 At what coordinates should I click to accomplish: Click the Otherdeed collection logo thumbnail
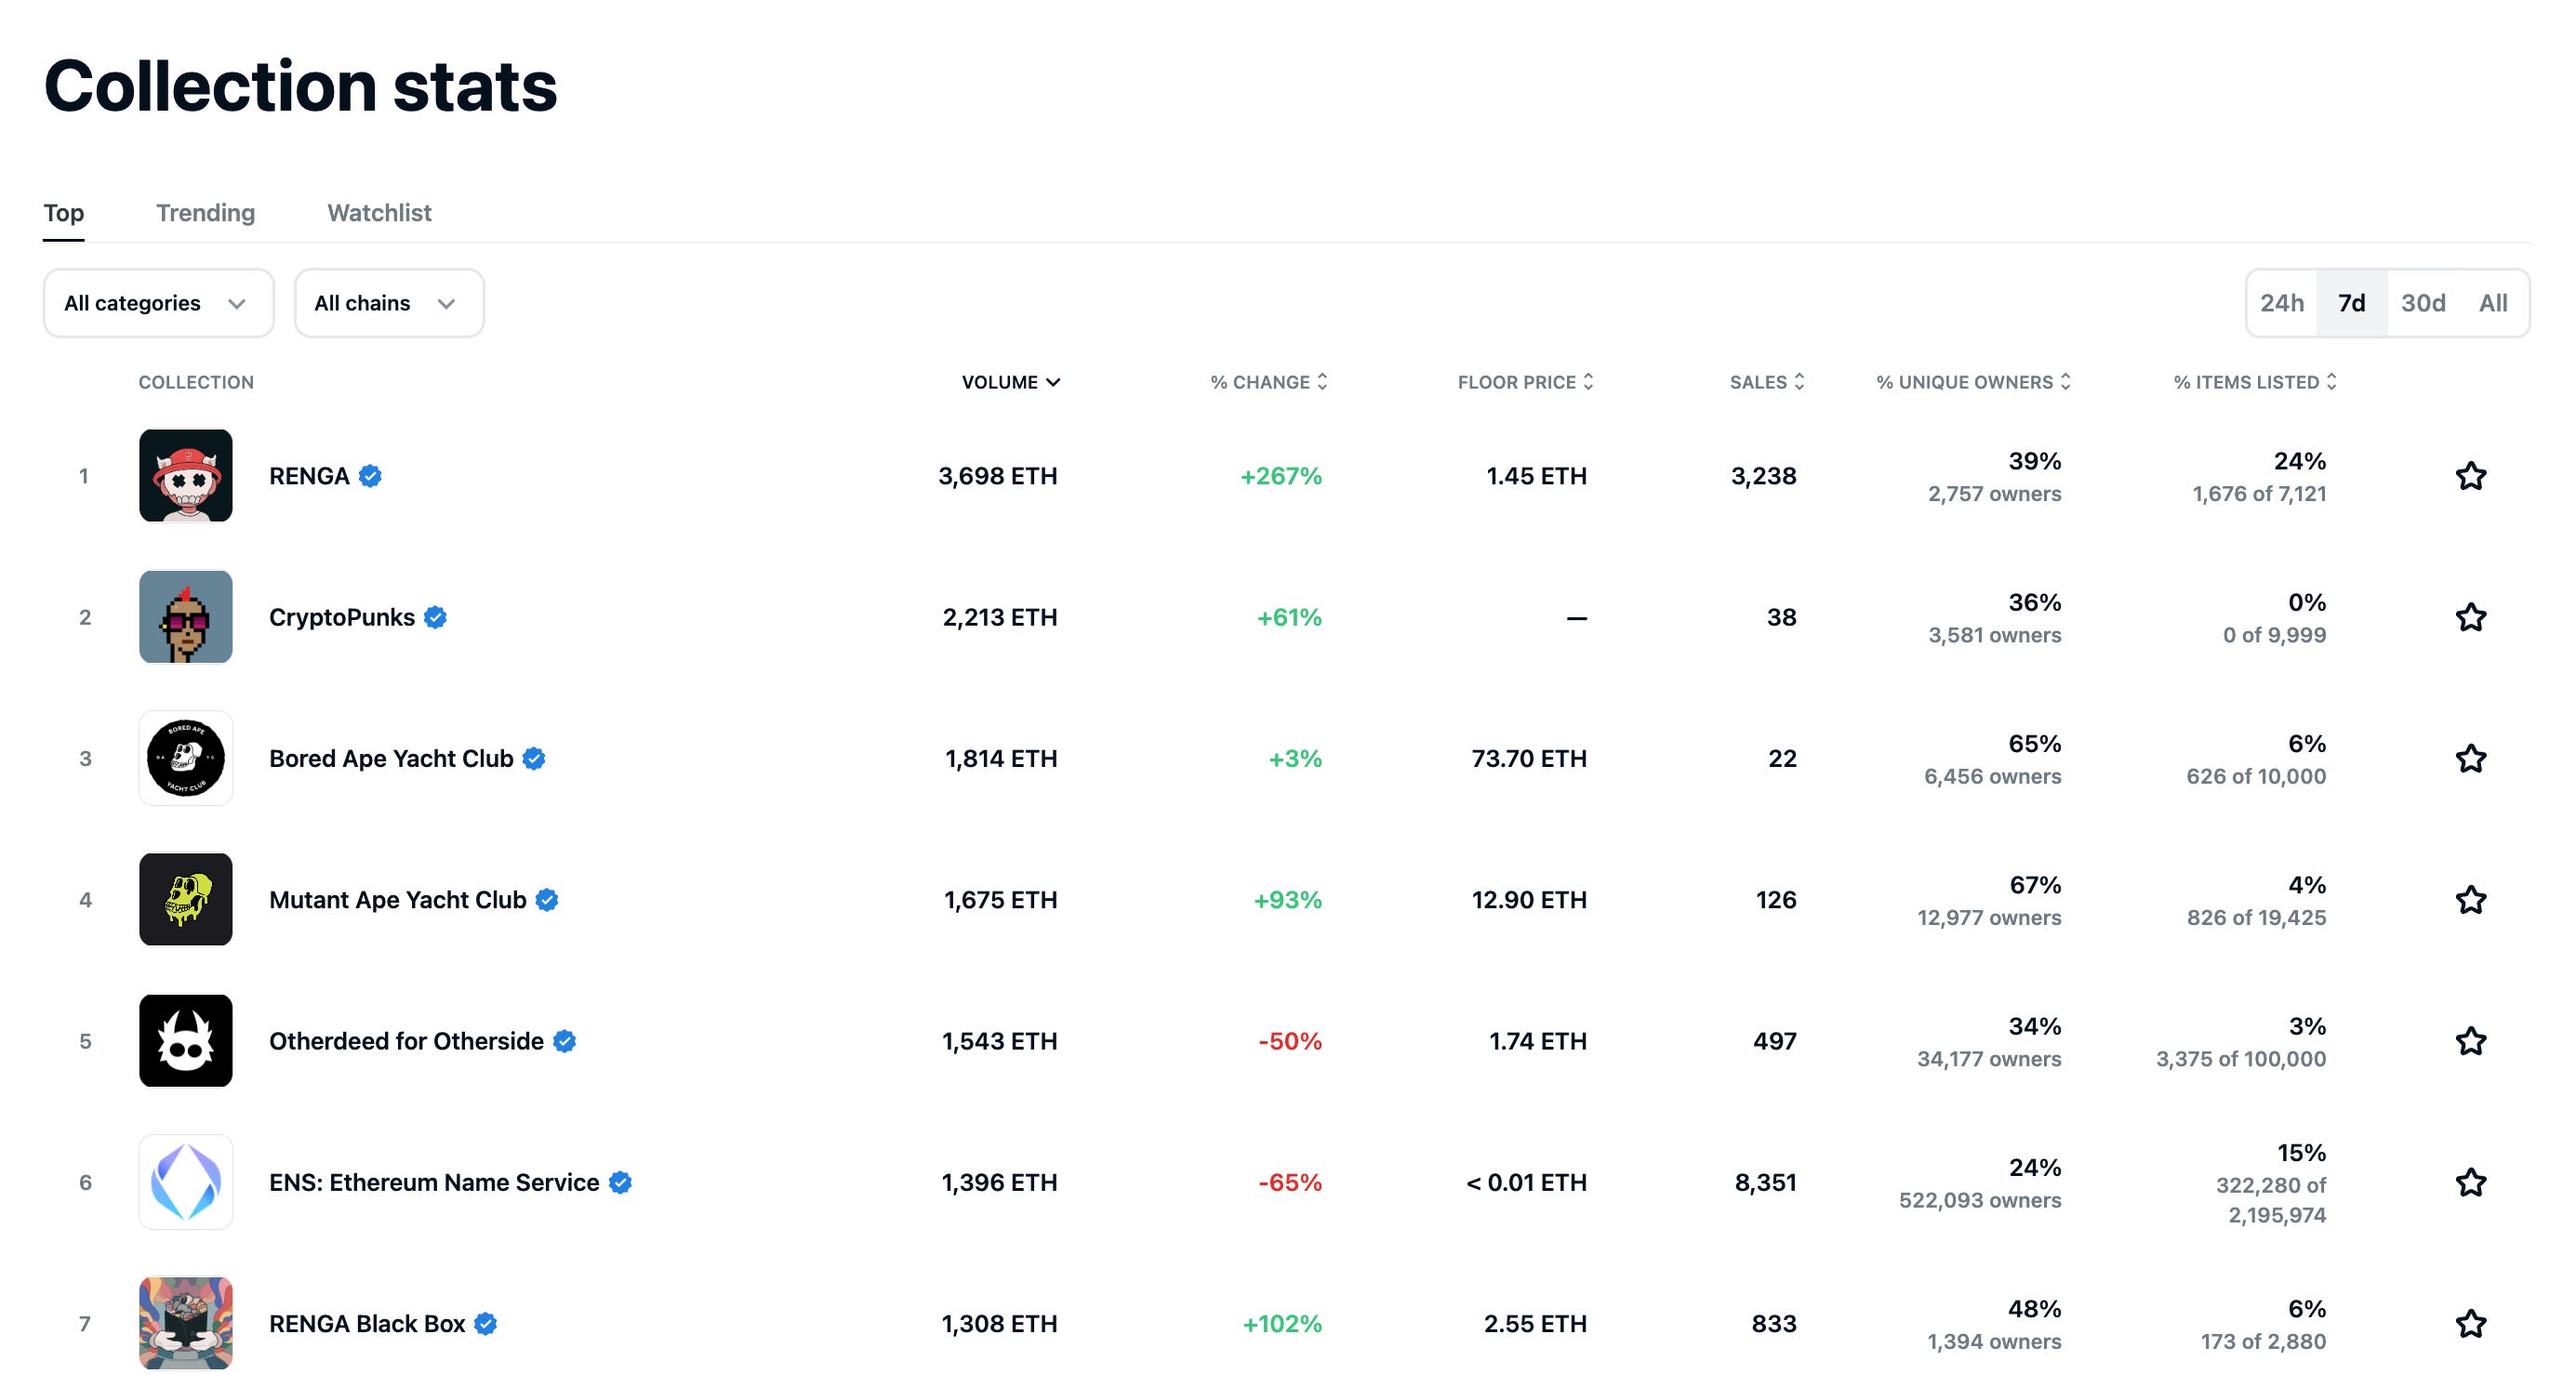[186, 1041]
